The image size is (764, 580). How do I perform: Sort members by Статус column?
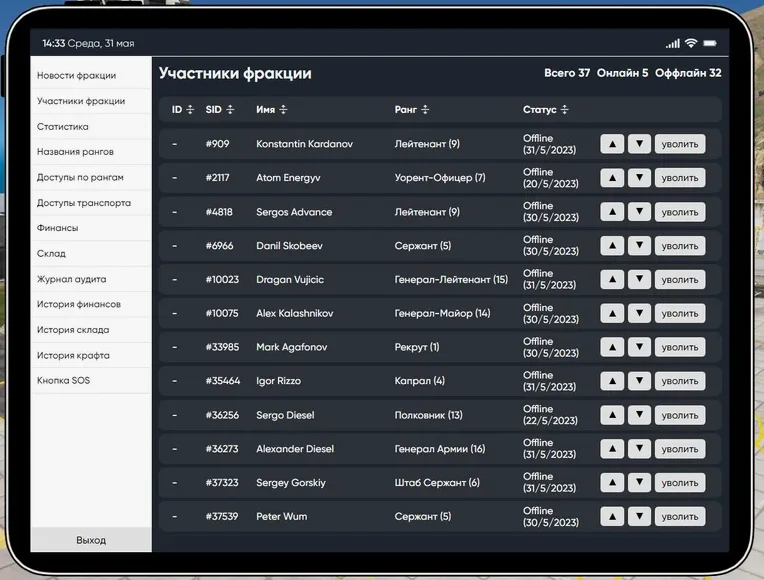(x=546, y=110)
